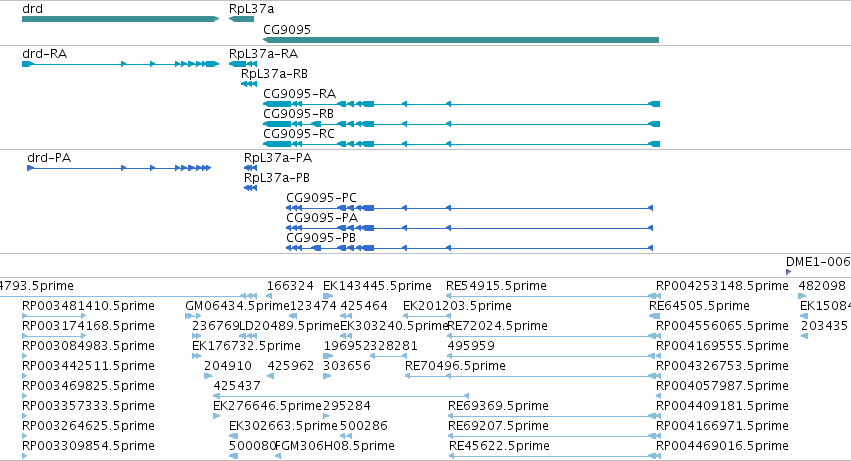Click EST RP004409181.5prime
This screenshot has height=461, width=851.
pos(722,406)
